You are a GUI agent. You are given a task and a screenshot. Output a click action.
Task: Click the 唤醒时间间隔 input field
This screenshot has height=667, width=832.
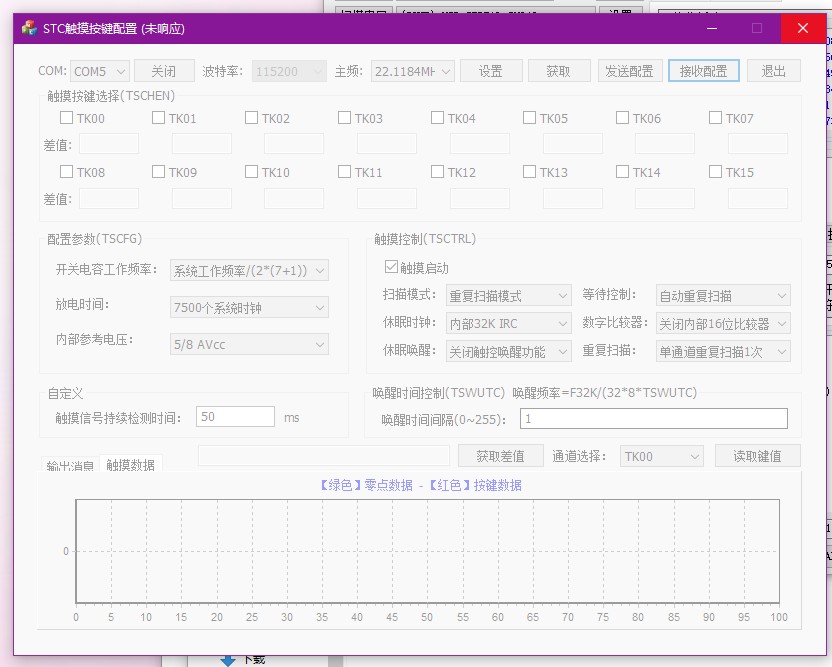pos(654,418)
